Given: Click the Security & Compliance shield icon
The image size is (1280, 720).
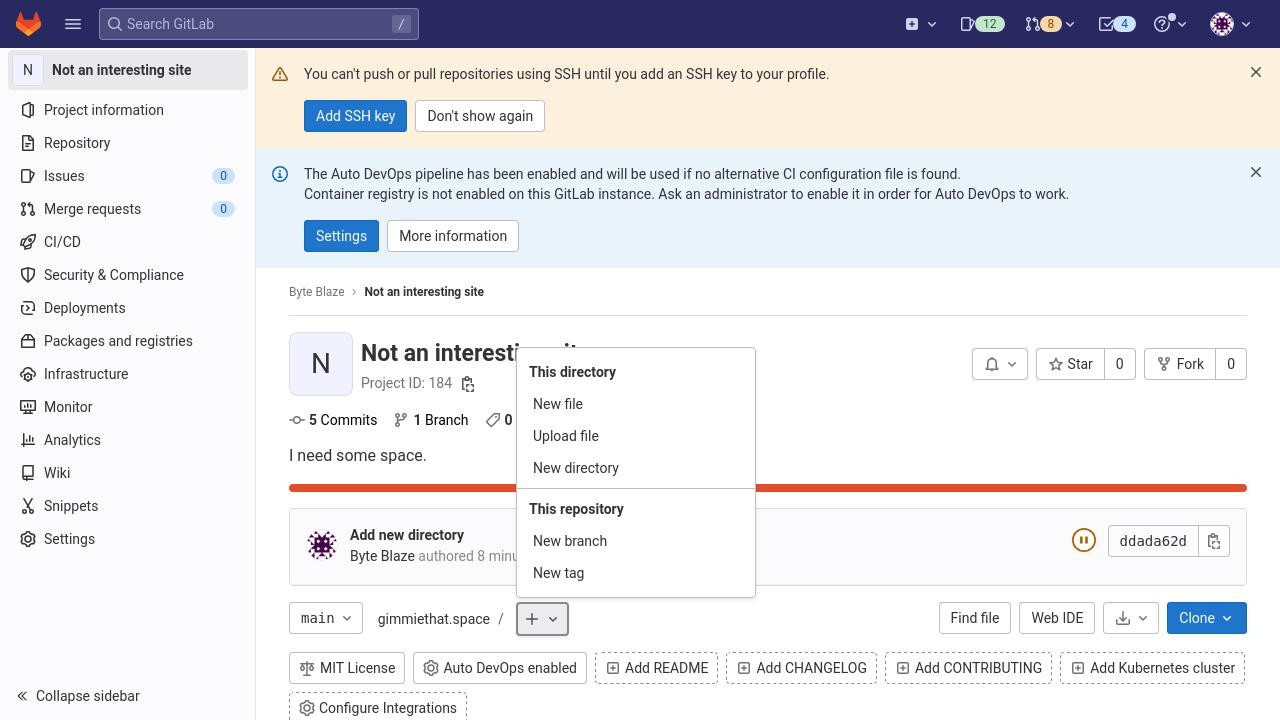Looking at the screenshot, I should tap(28, 275).
